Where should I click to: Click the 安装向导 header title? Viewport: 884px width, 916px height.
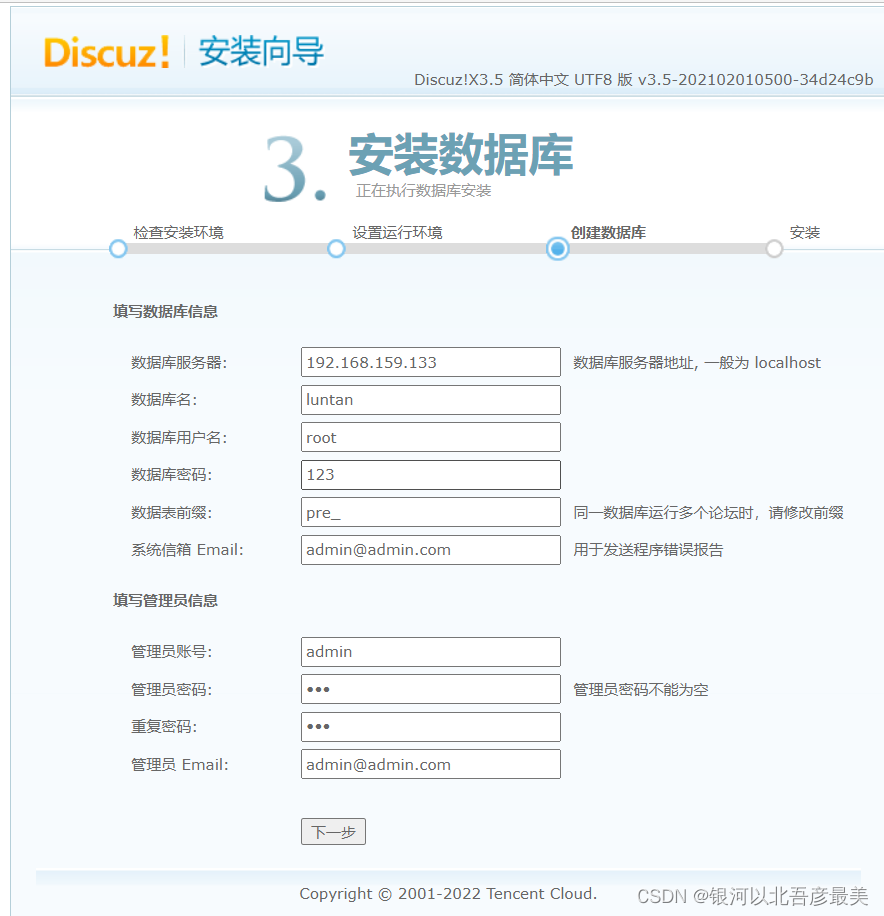click(261, 51)
